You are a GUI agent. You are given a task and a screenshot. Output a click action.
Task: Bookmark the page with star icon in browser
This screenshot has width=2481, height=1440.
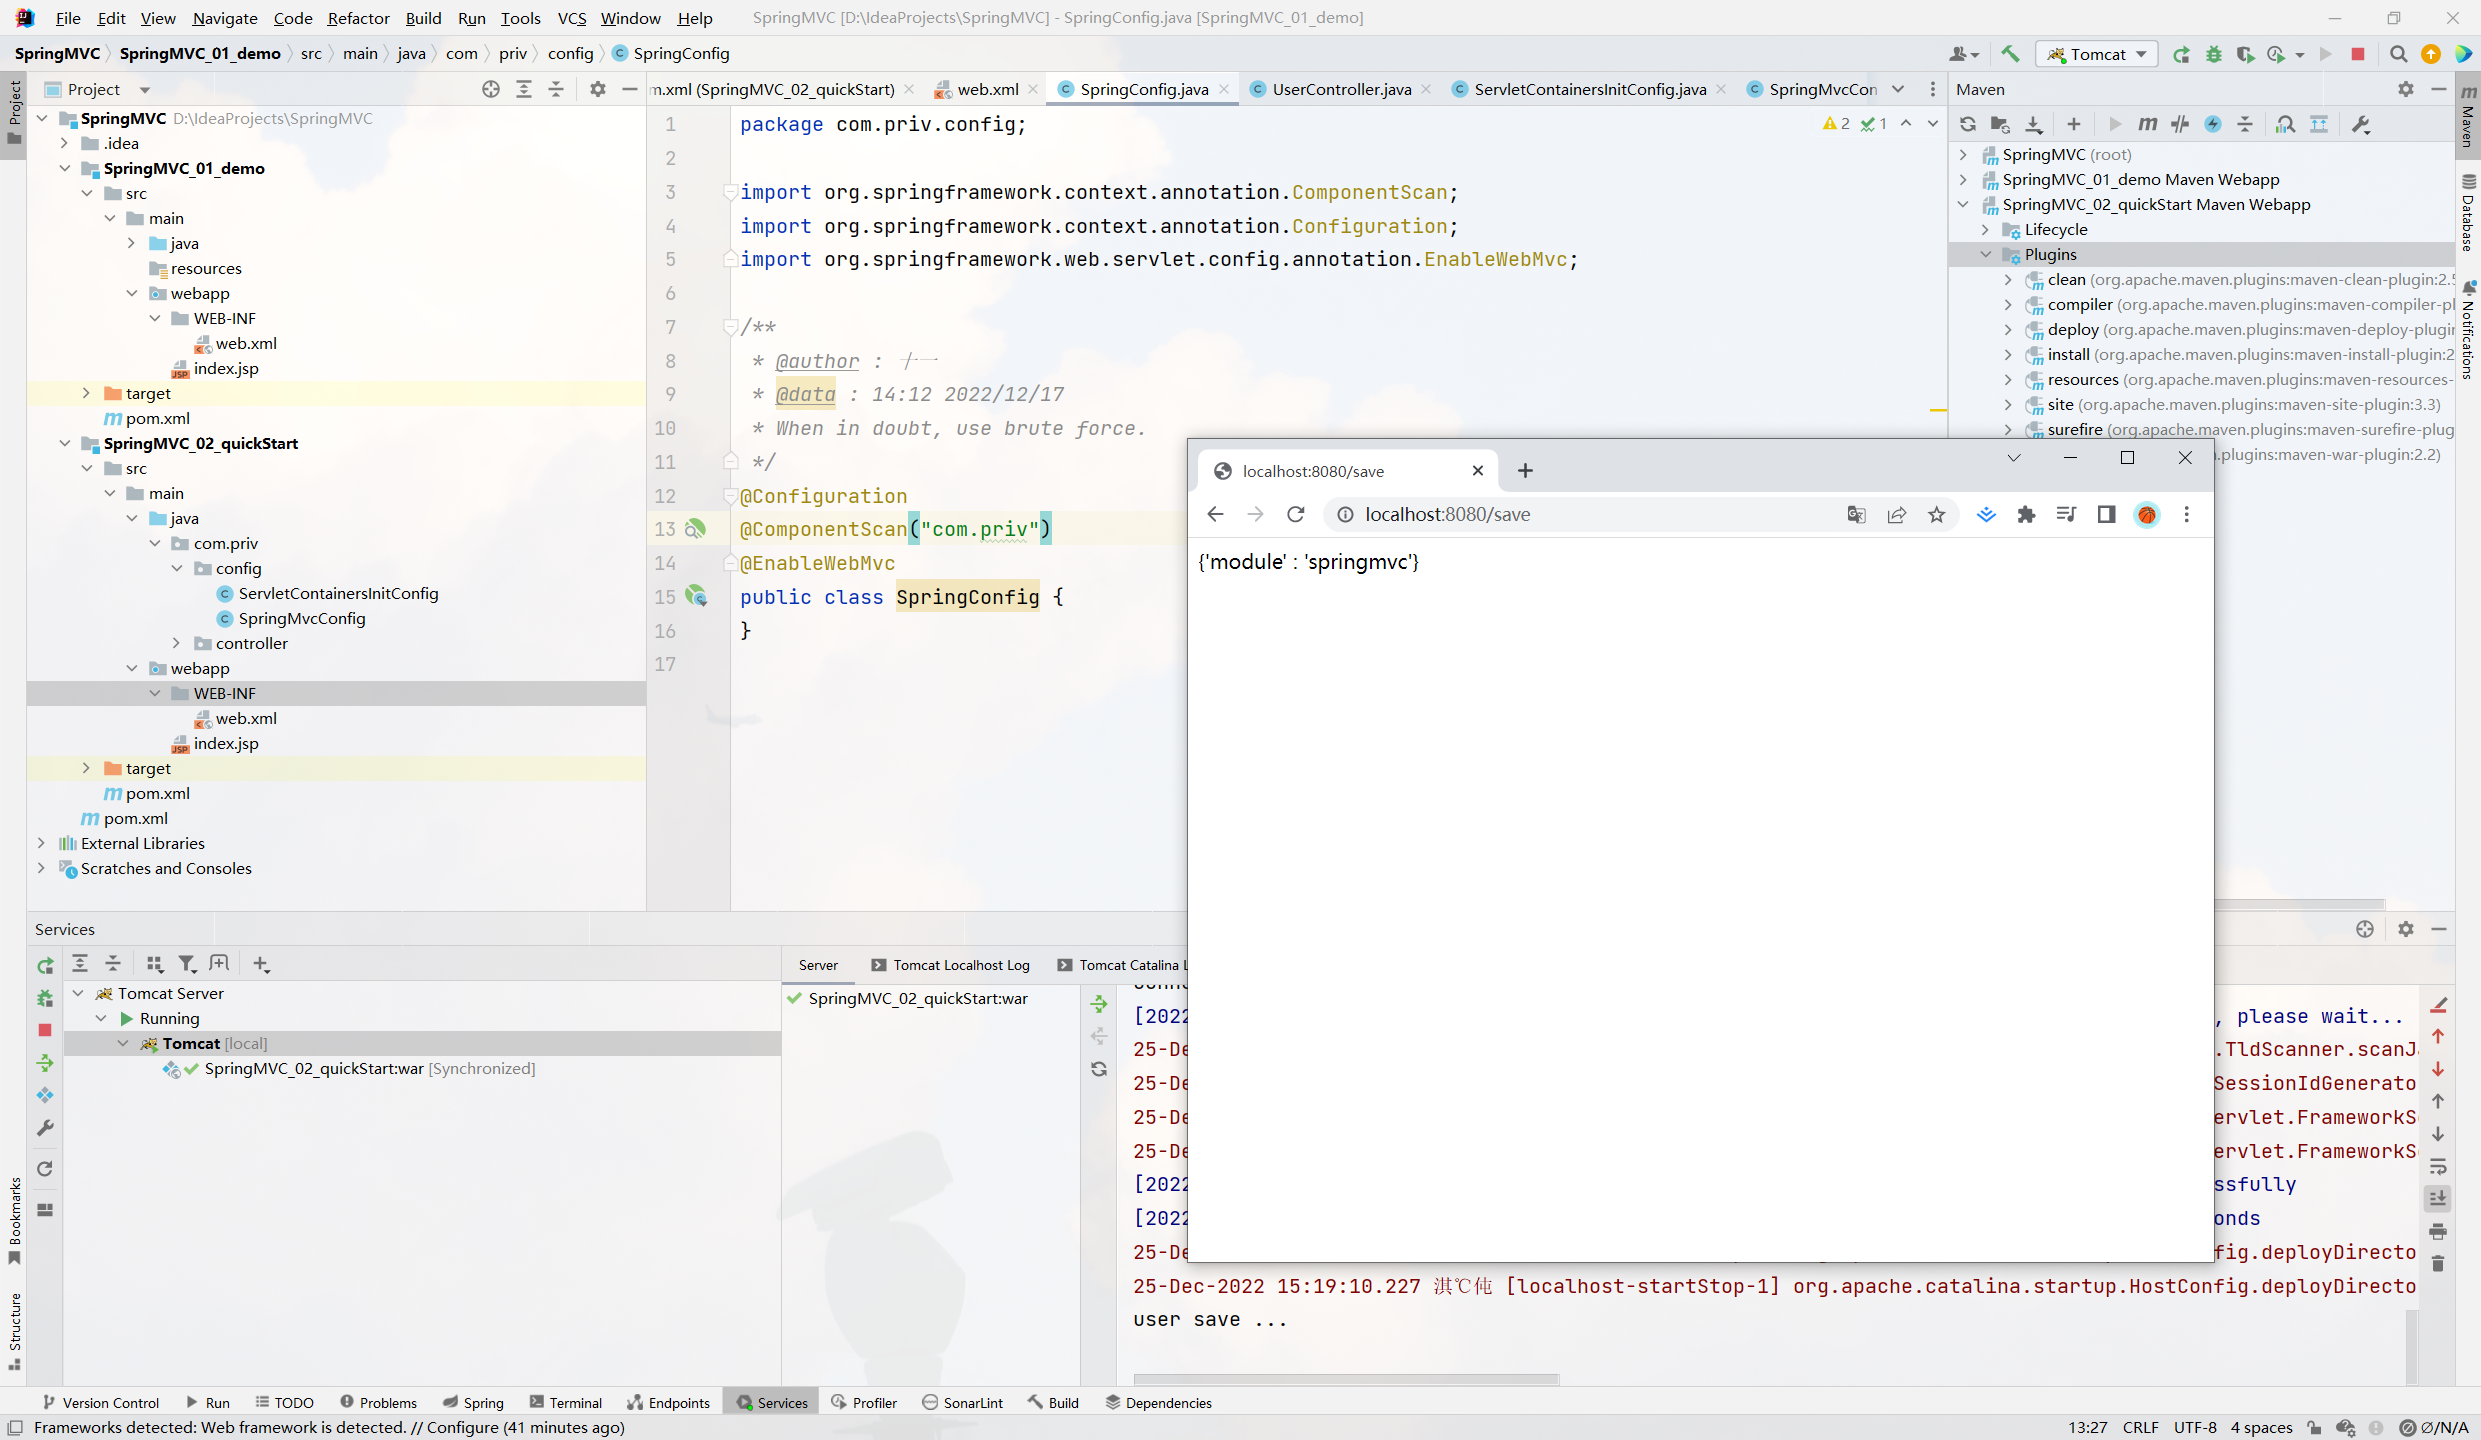click(x=1937, y=514)
